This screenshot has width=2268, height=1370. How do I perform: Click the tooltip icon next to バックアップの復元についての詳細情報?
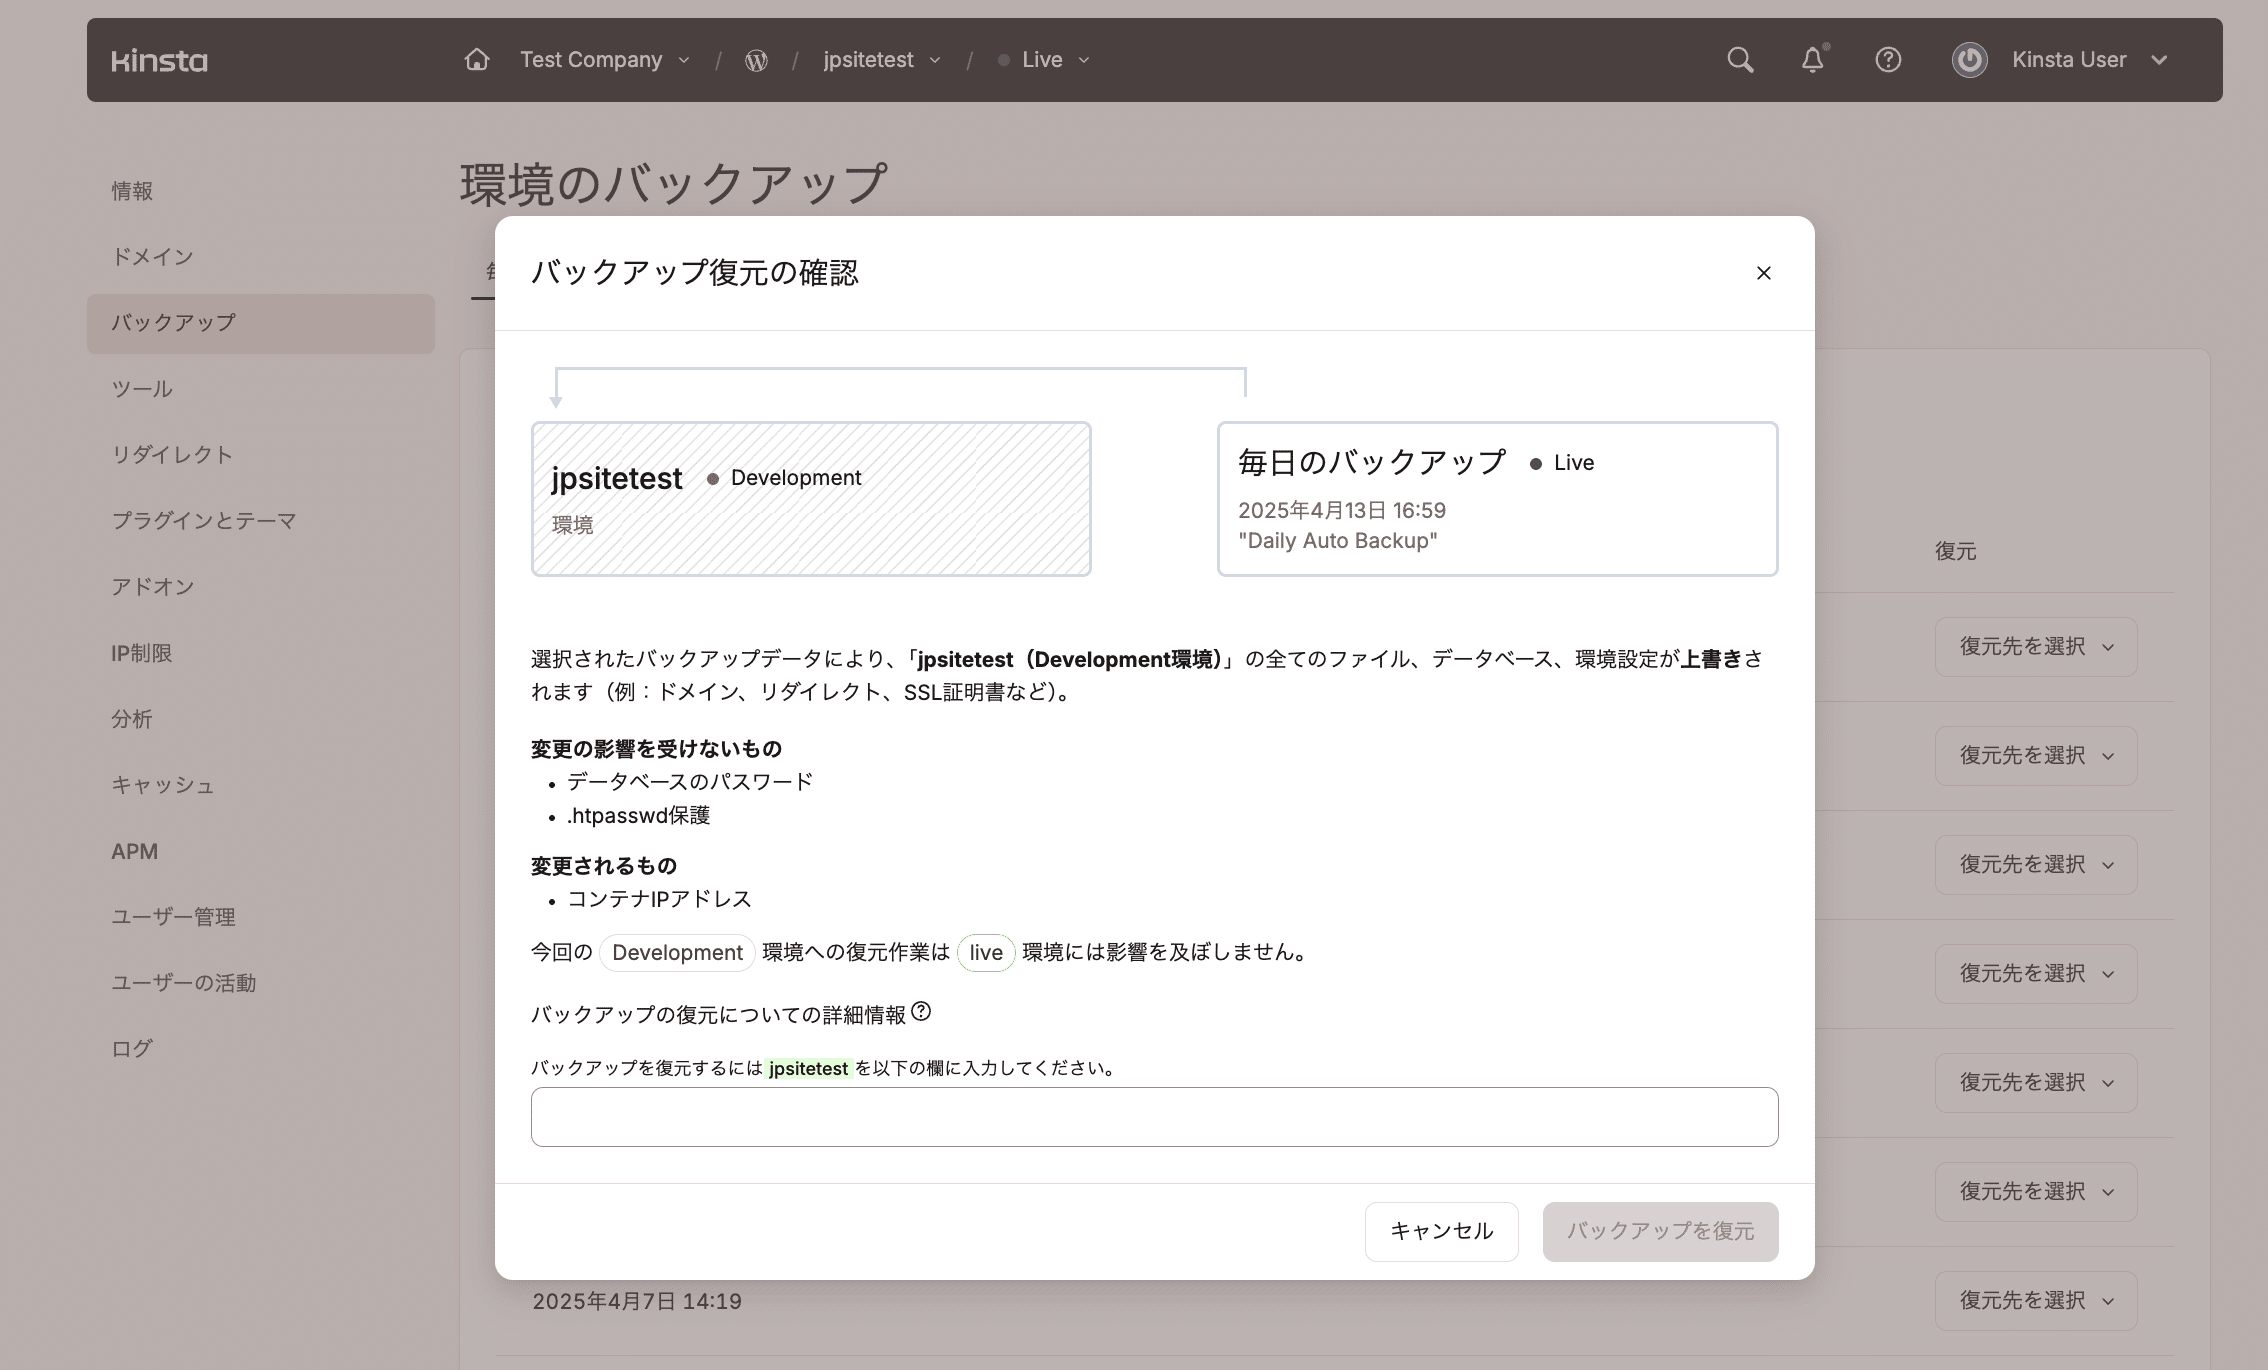click(922, 1012)
